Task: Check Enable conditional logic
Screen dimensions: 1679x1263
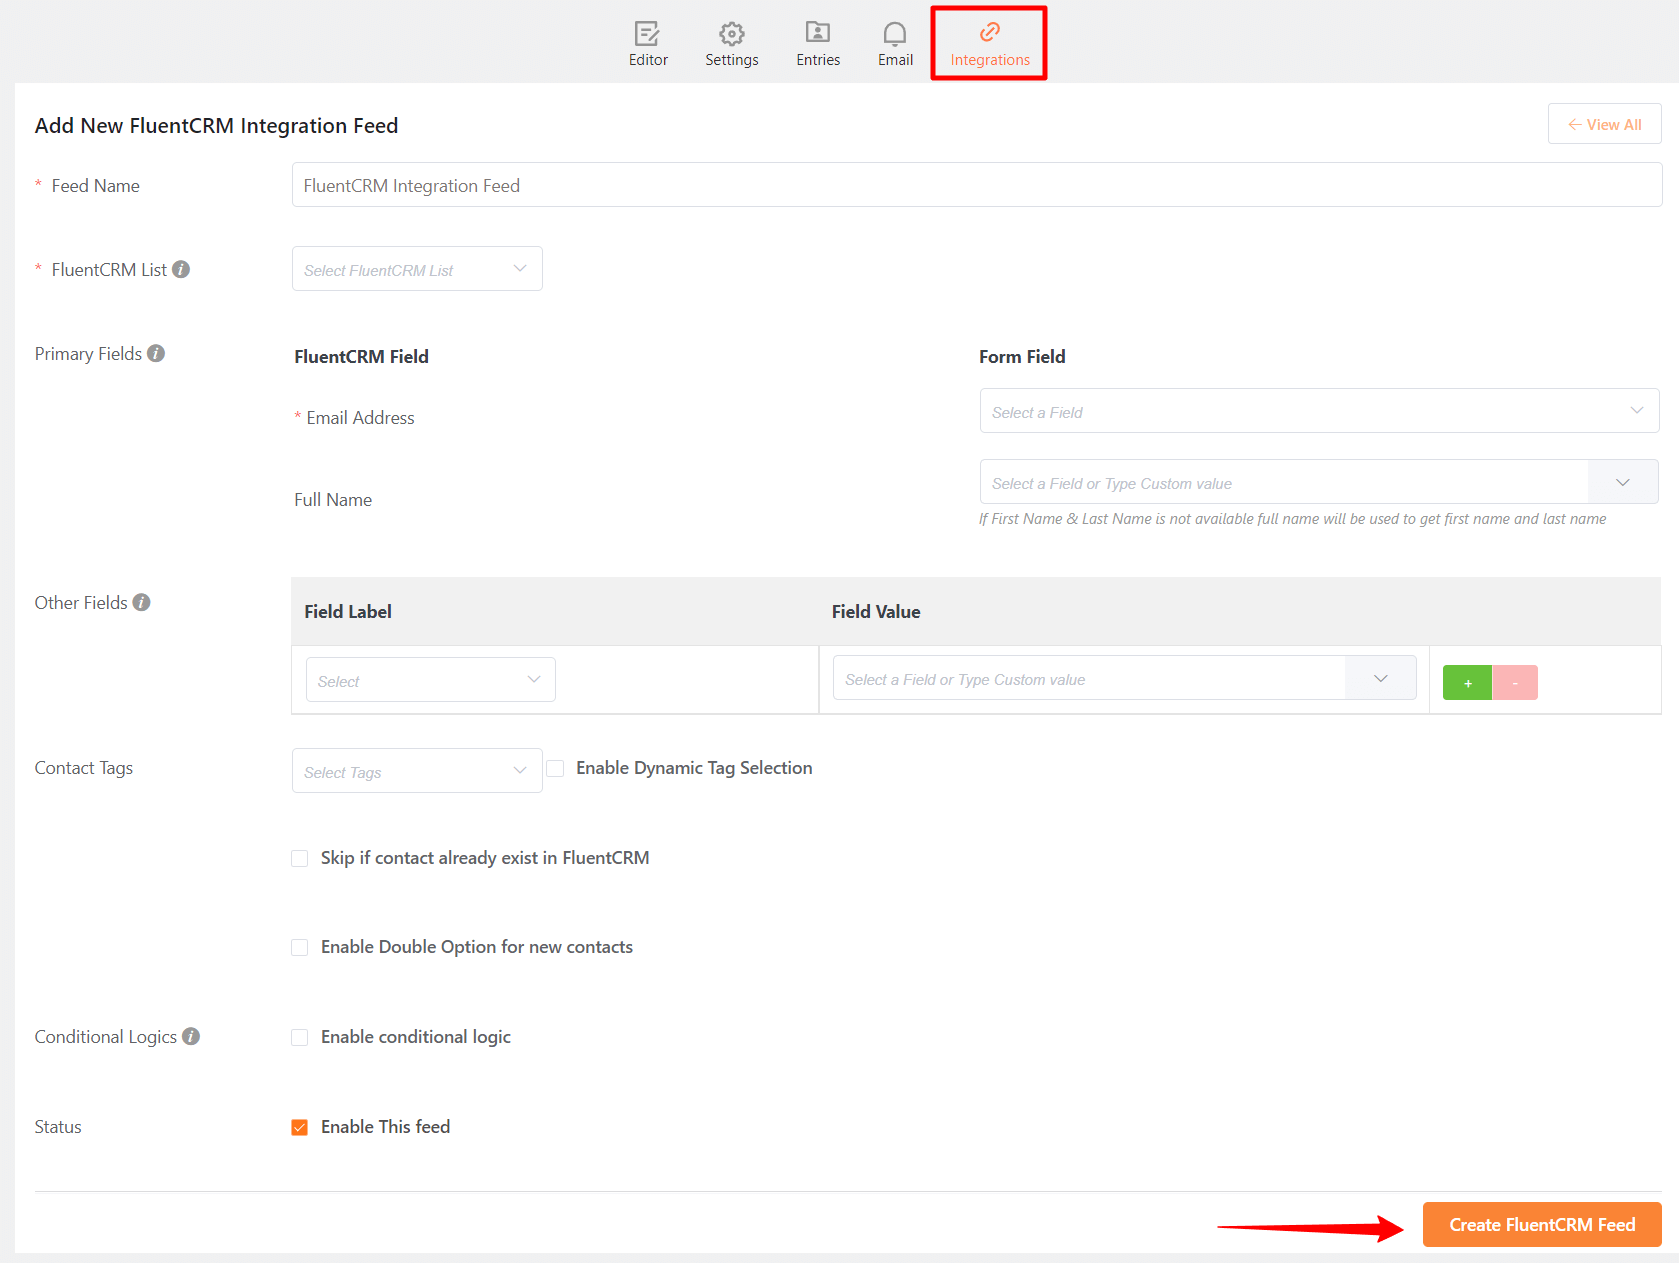Action: (300, 1037)
